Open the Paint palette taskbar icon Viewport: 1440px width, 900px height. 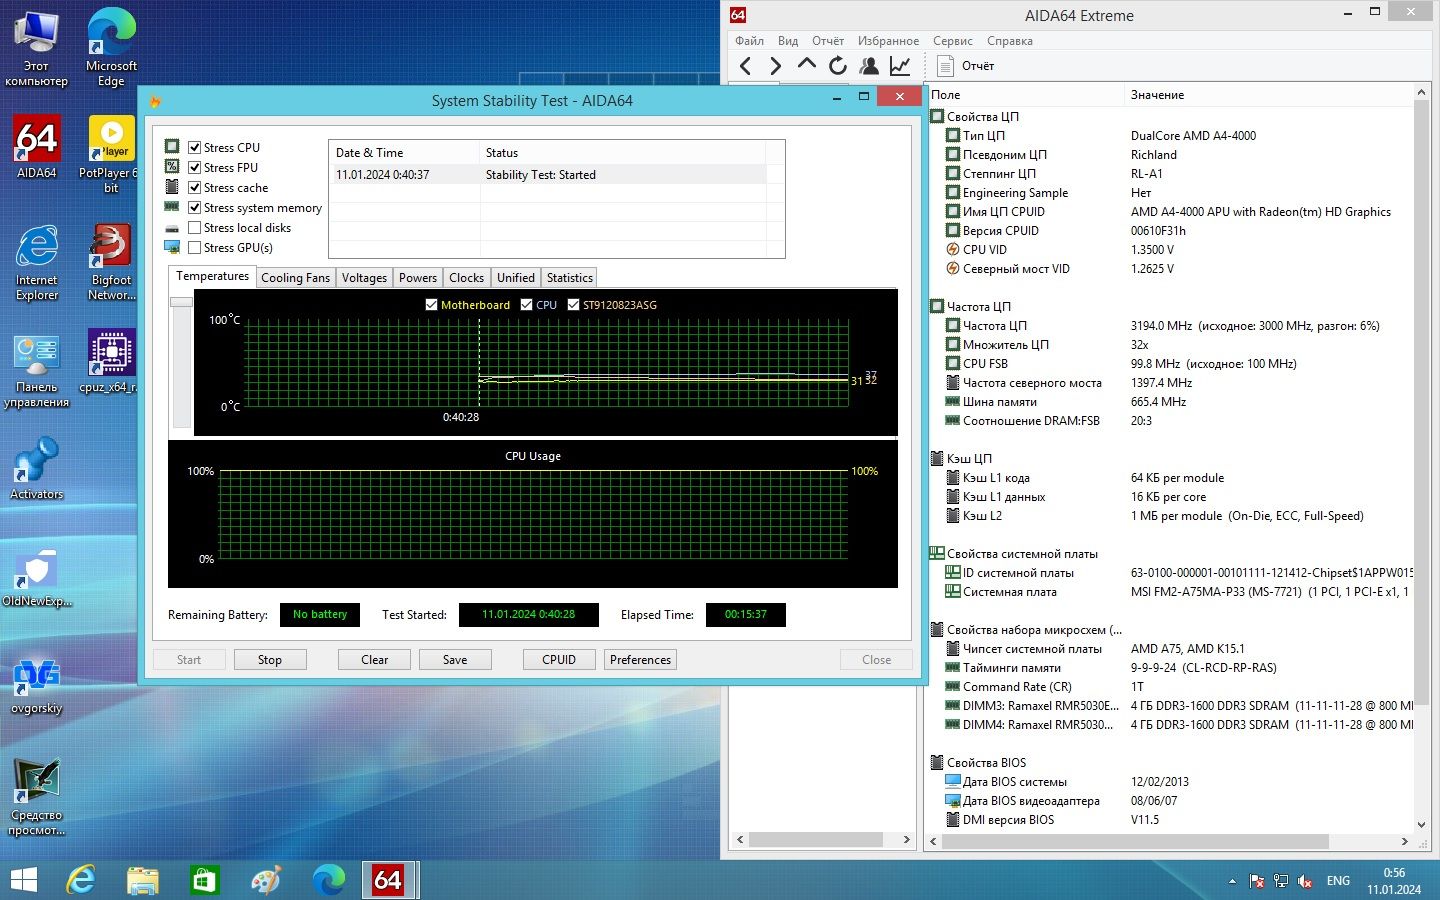[266, 880]
